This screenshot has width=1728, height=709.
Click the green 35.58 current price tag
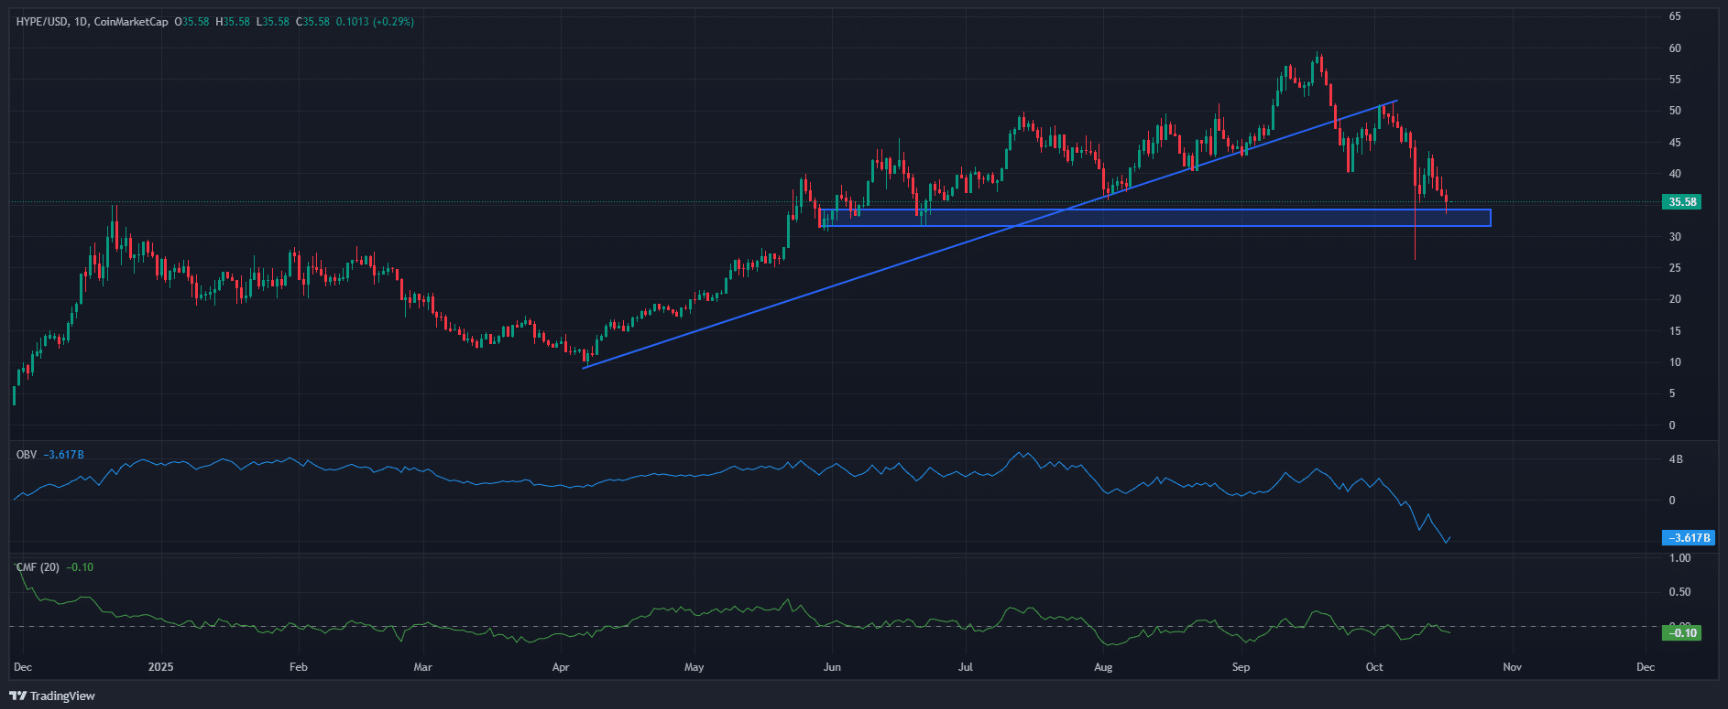click(1682, 202)
